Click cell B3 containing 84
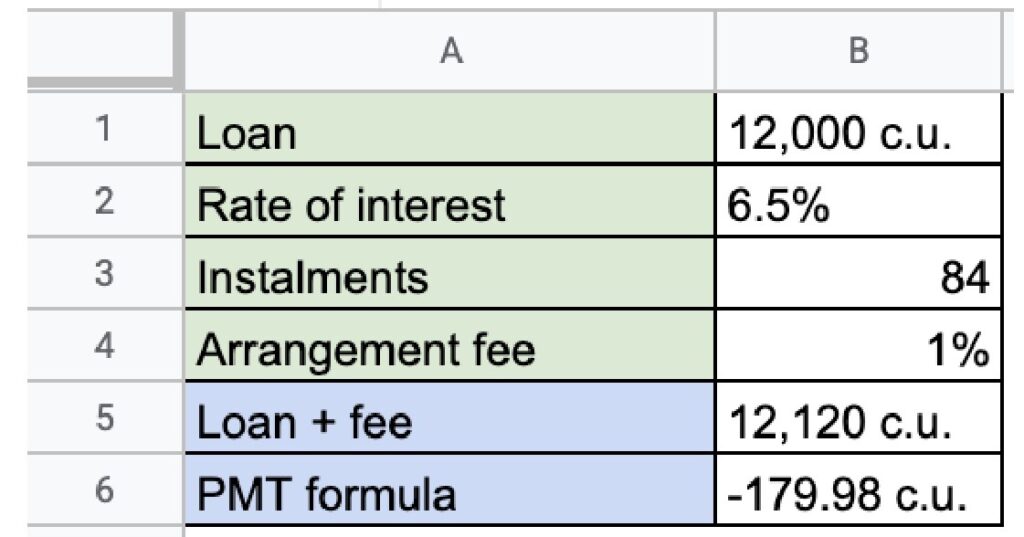 tap(858, 277)
